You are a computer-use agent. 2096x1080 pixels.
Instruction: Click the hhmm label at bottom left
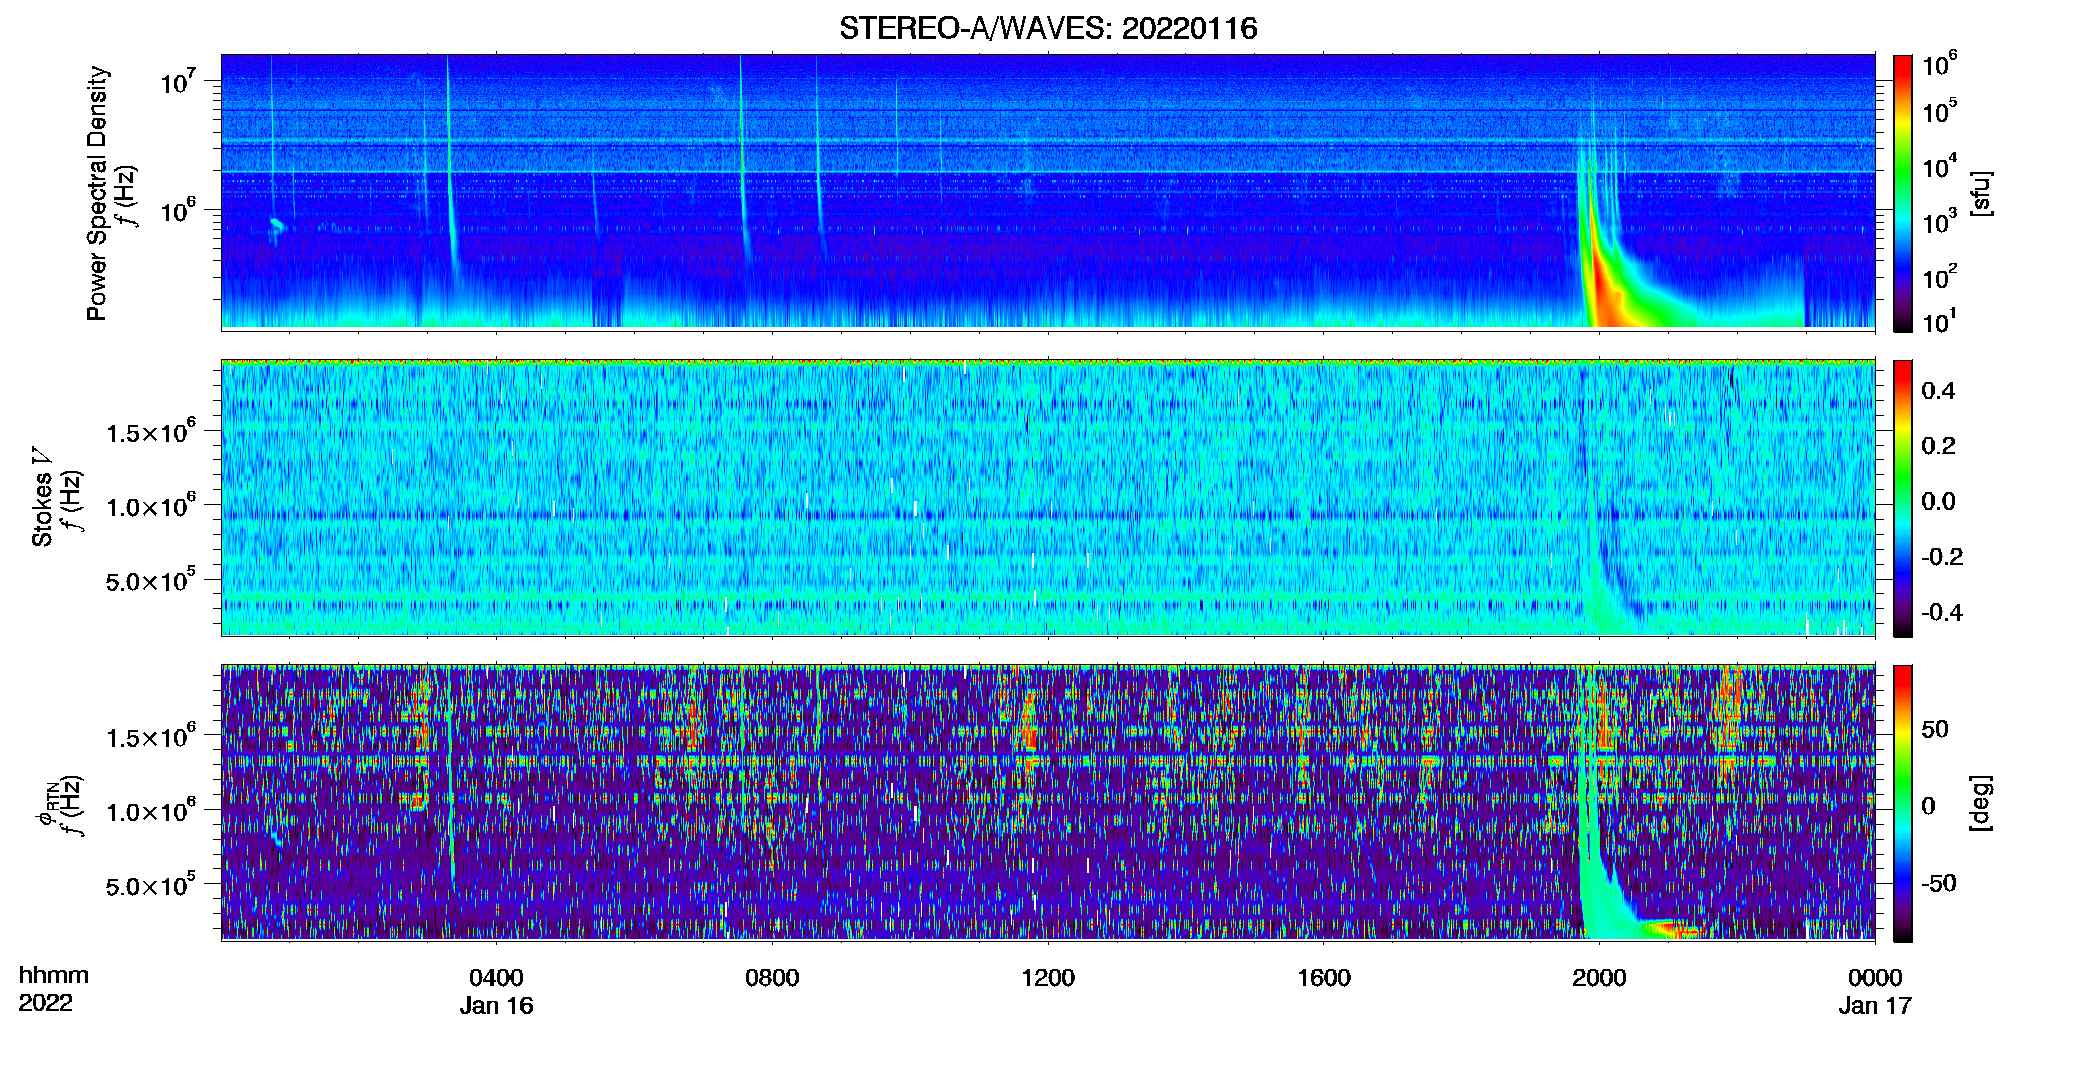(x=54, y=976)
